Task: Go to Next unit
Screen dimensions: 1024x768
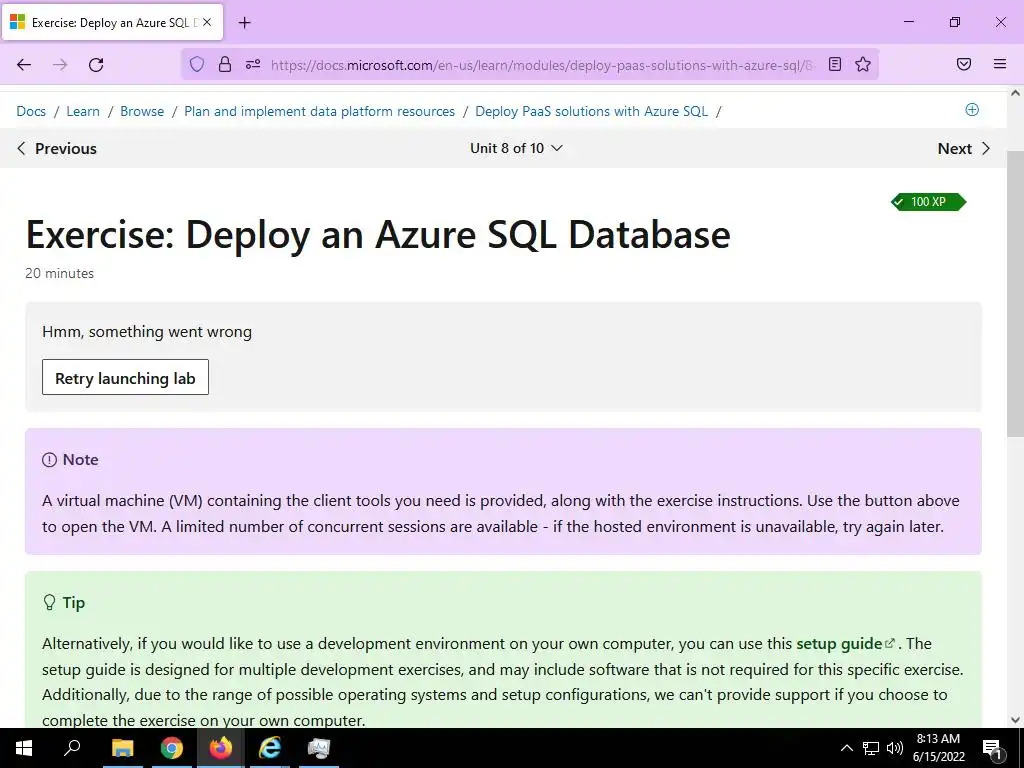Action: pyautogui.click(x=964, y=149)
